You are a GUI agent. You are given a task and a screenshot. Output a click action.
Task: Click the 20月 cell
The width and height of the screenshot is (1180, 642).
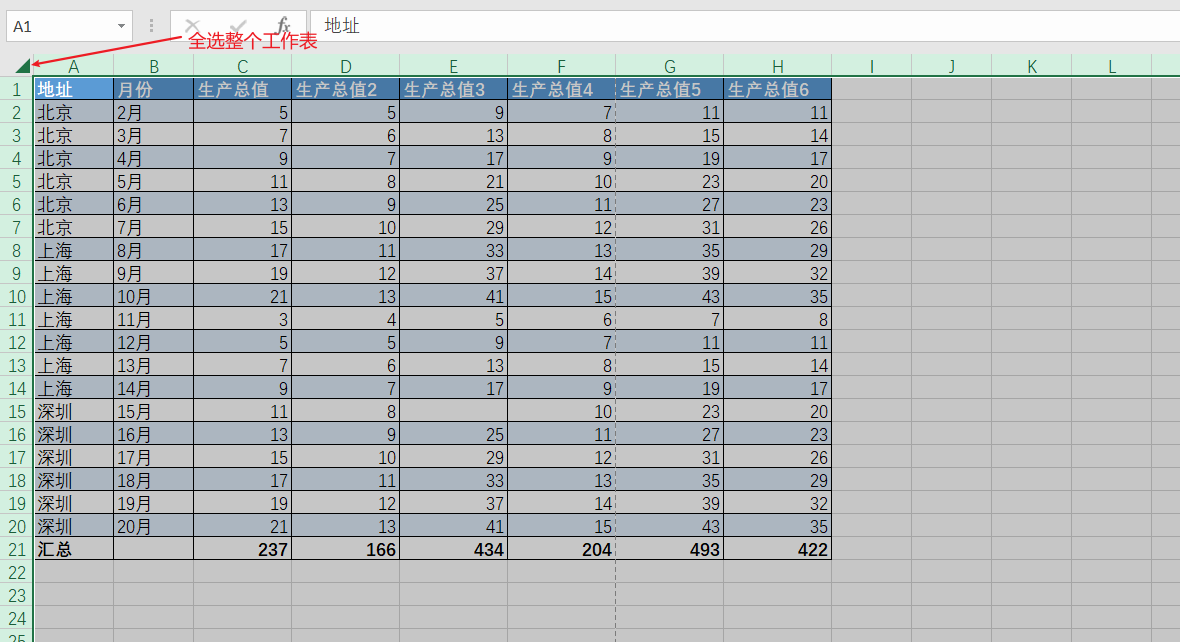pyautogui.click(x=154, y=526)
